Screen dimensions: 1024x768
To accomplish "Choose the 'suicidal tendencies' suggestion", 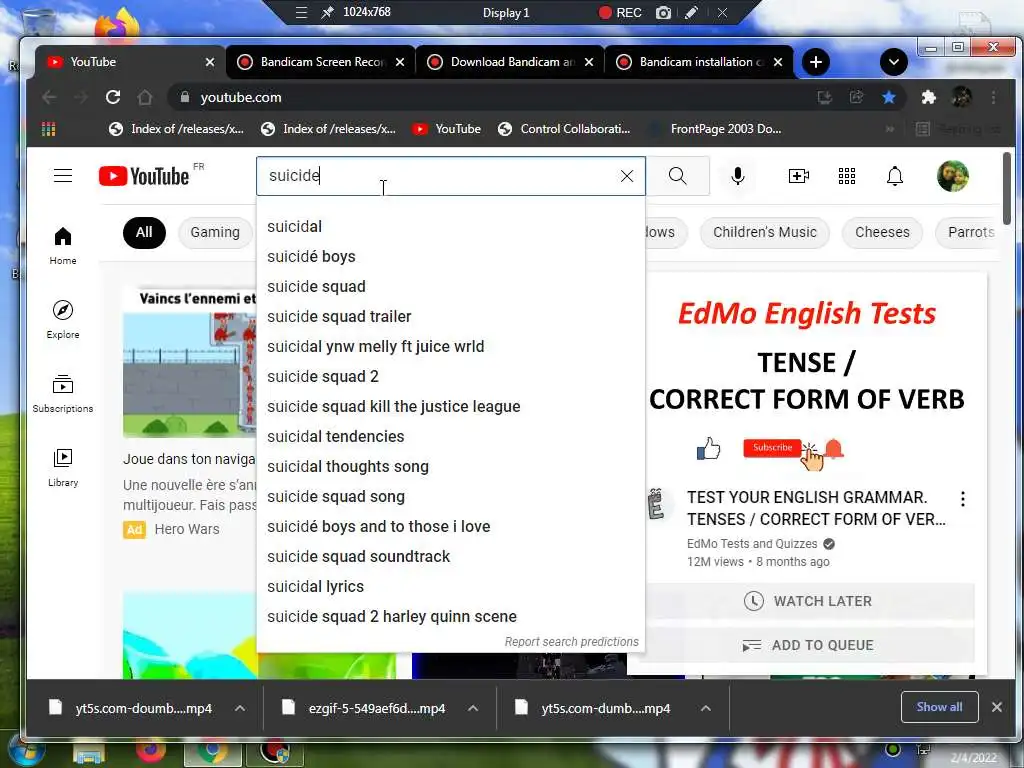I will 451,436.
